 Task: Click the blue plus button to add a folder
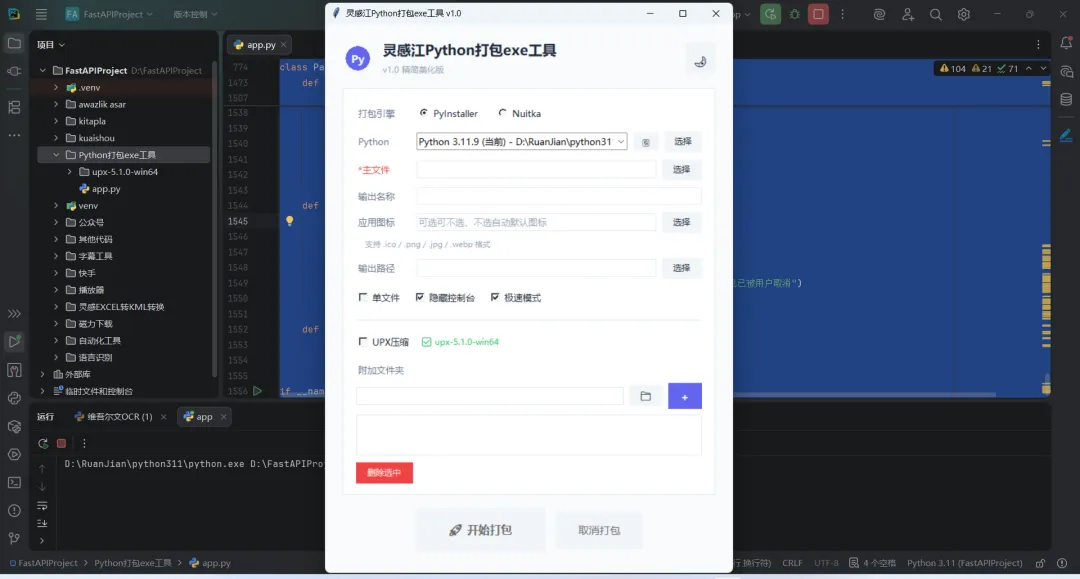coord(685,396)
